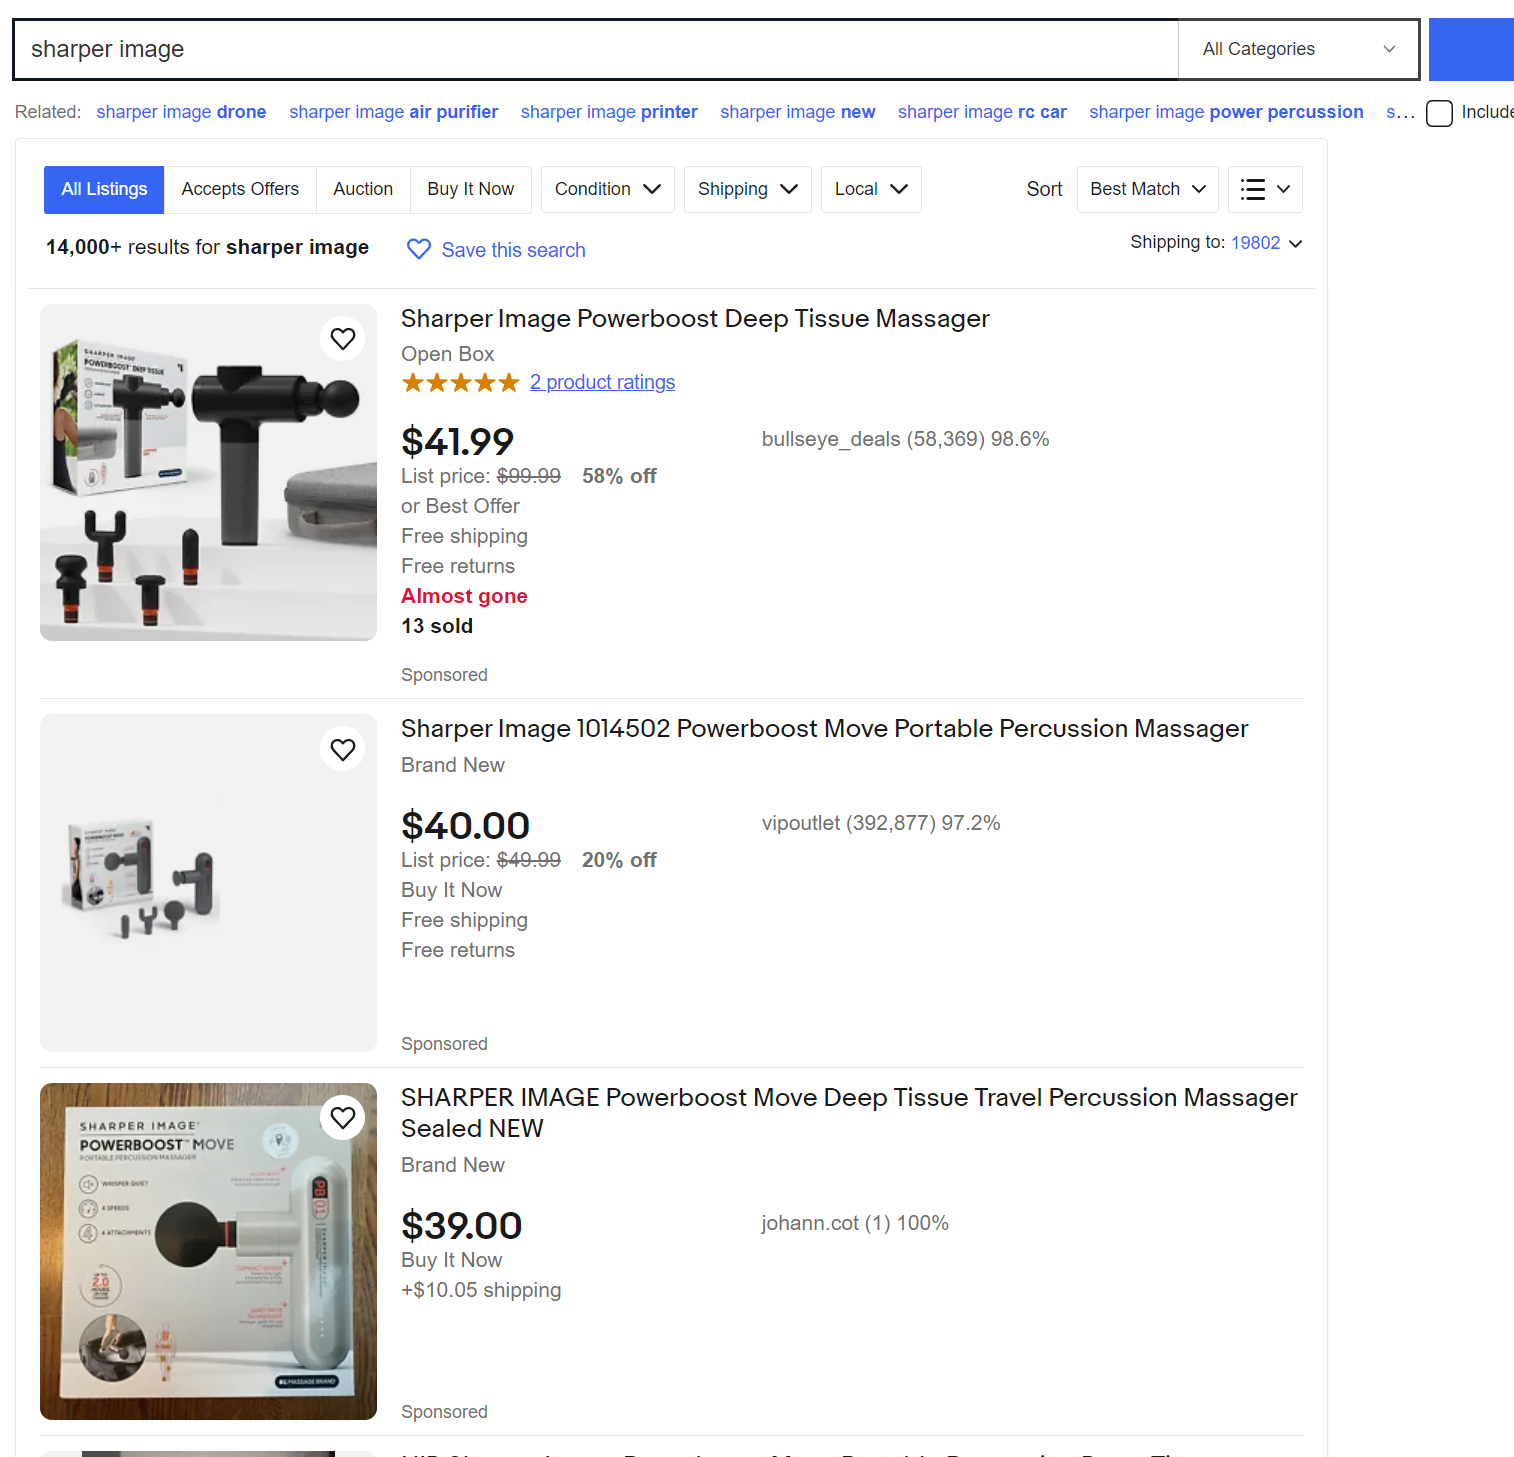Viewport: 1514px width, 1457px height.
Task: Select the Accepts Offers tab
Action: [240, 189]
